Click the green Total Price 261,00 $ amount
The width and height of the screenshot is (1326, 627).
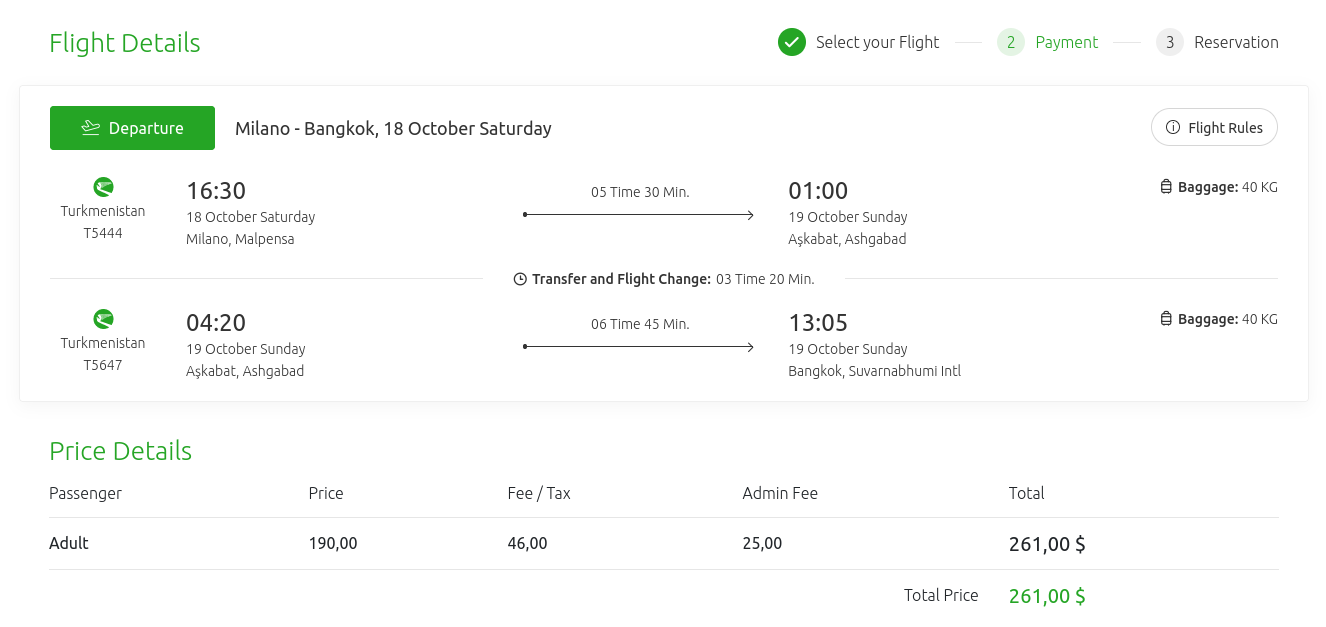pos(1047,596)
